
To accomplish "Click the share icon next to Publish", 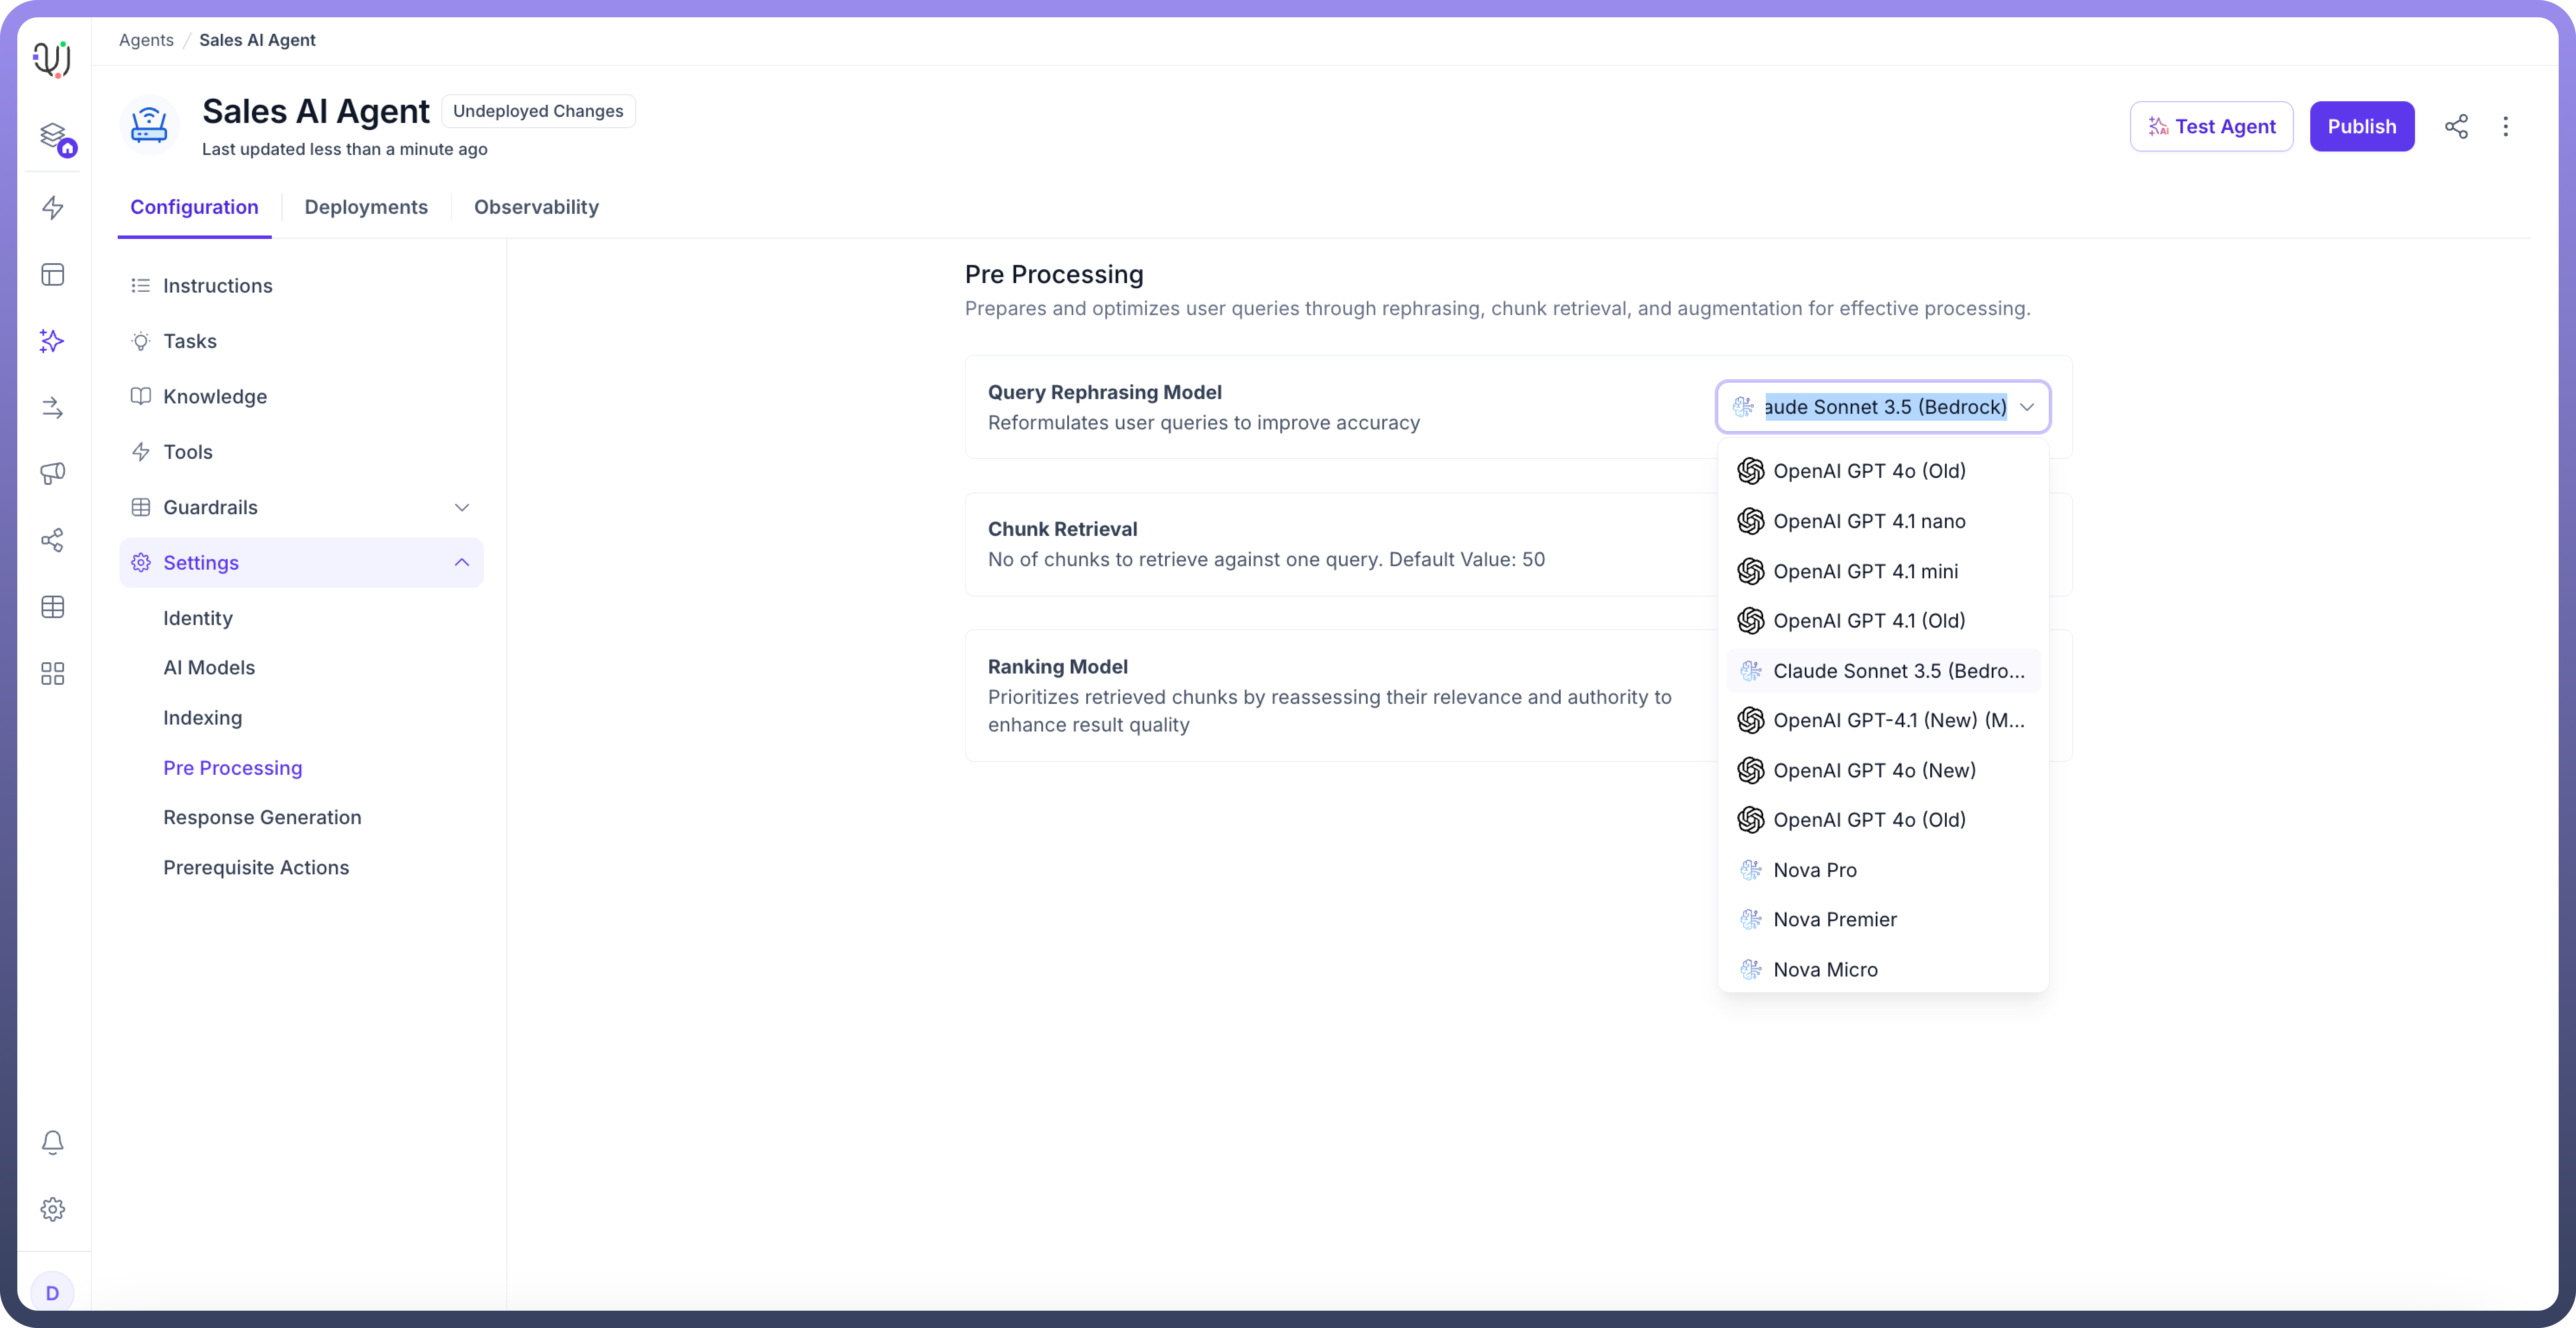I will click(2456, 126).
